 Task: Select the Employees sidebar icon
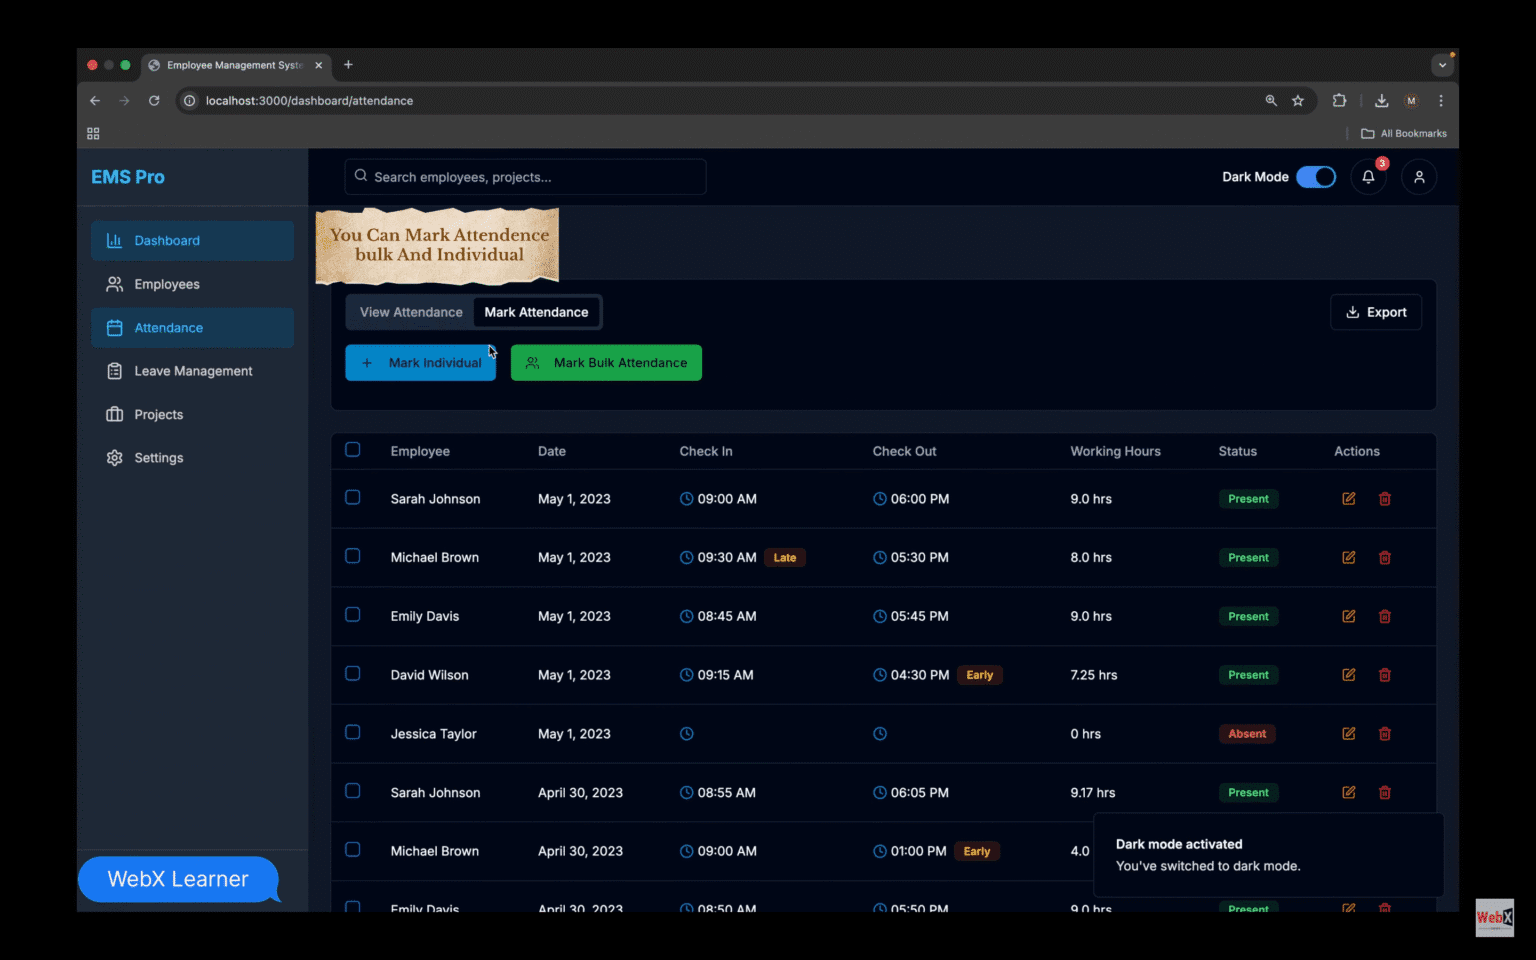coord(115,284)
